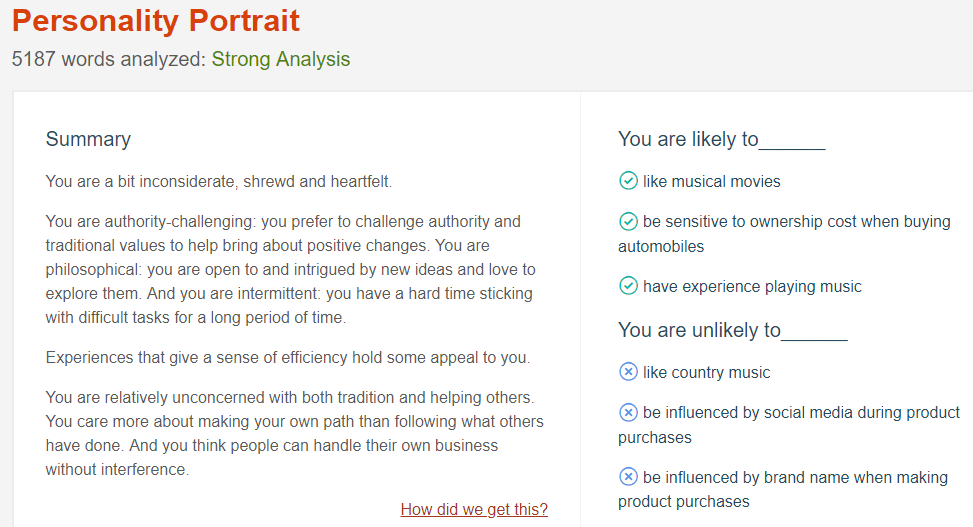Click the authority-challenging paragraph

click(x=290, y=269)
